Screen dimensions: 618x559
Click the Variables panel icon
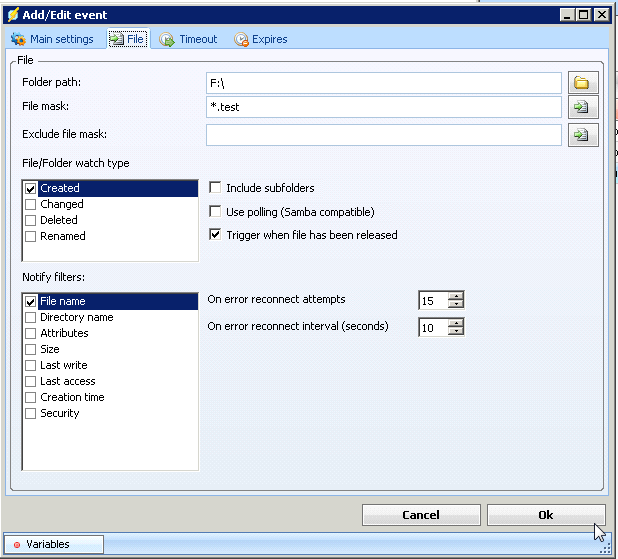(17, 544)
